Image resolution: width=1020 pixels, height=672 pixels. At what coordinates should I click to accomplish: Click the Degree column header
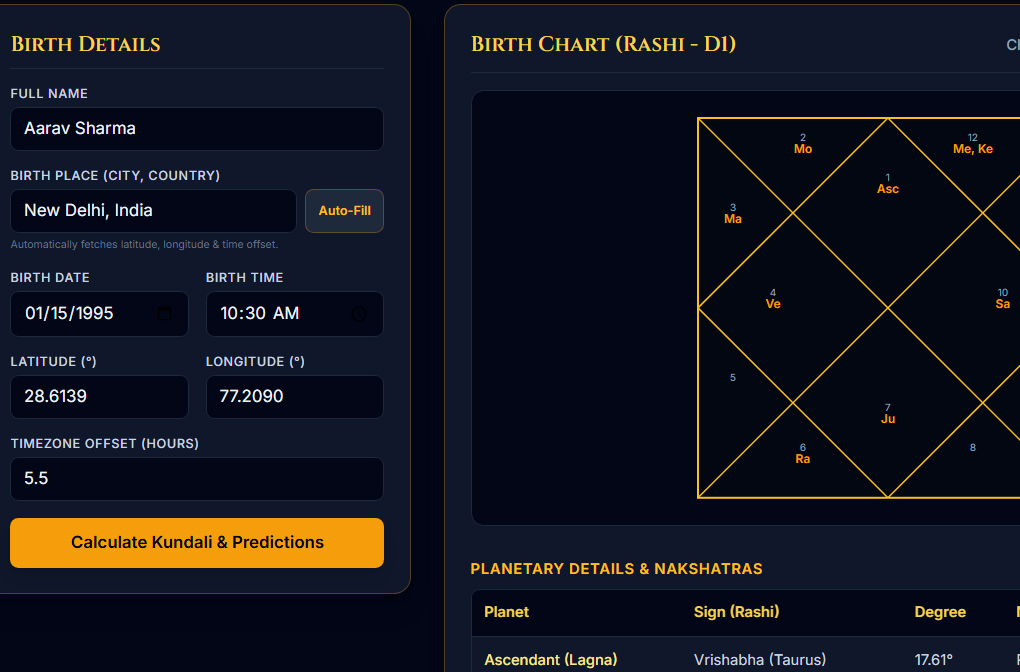pos(940,612)
